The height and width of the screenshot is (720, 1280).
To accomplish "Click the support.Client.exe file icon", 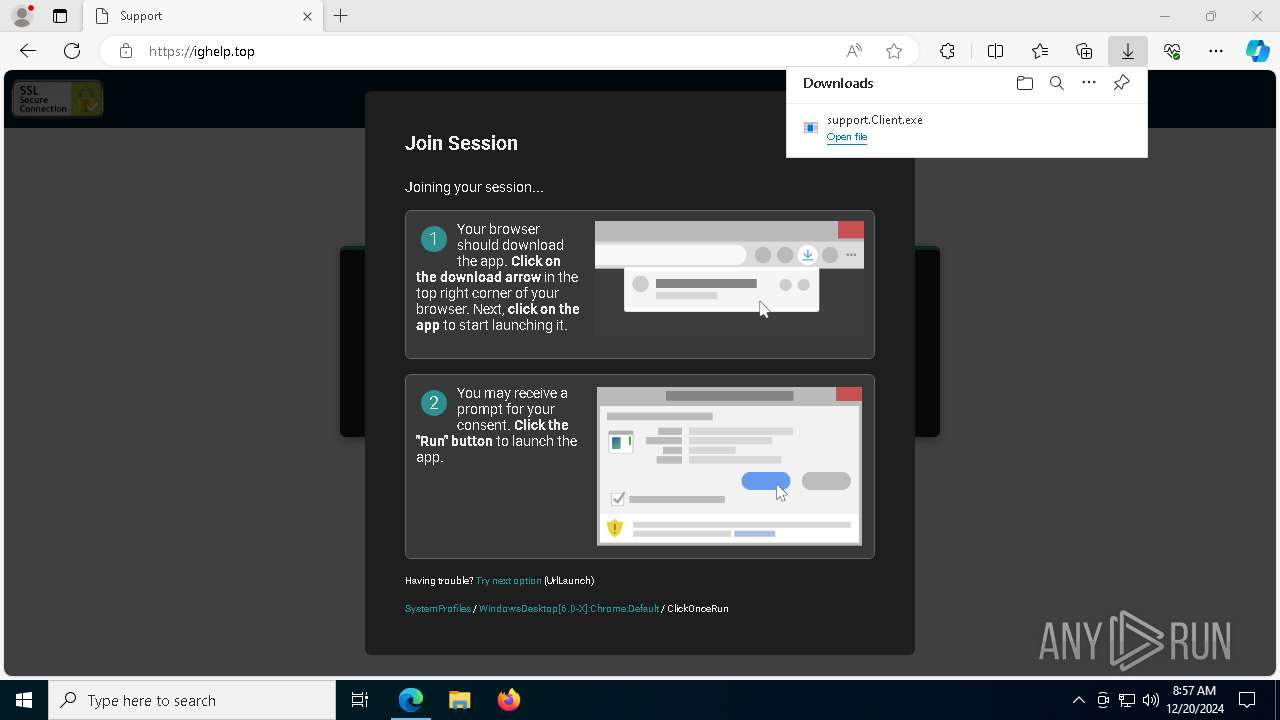I will click(x=811, y=128).
